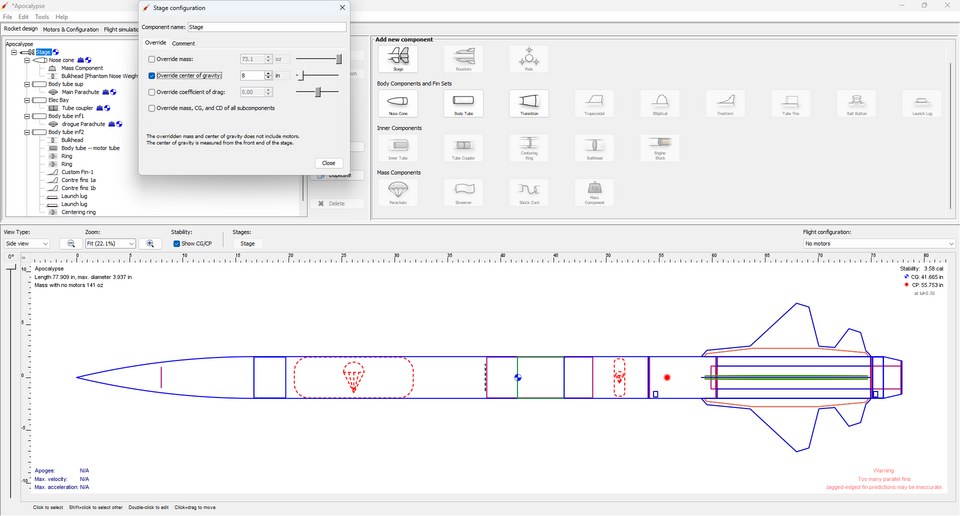This screenshot has width=960, height=516.
Task: Toggle the Show CG/CP checkbox
Action: coord(177,244)
